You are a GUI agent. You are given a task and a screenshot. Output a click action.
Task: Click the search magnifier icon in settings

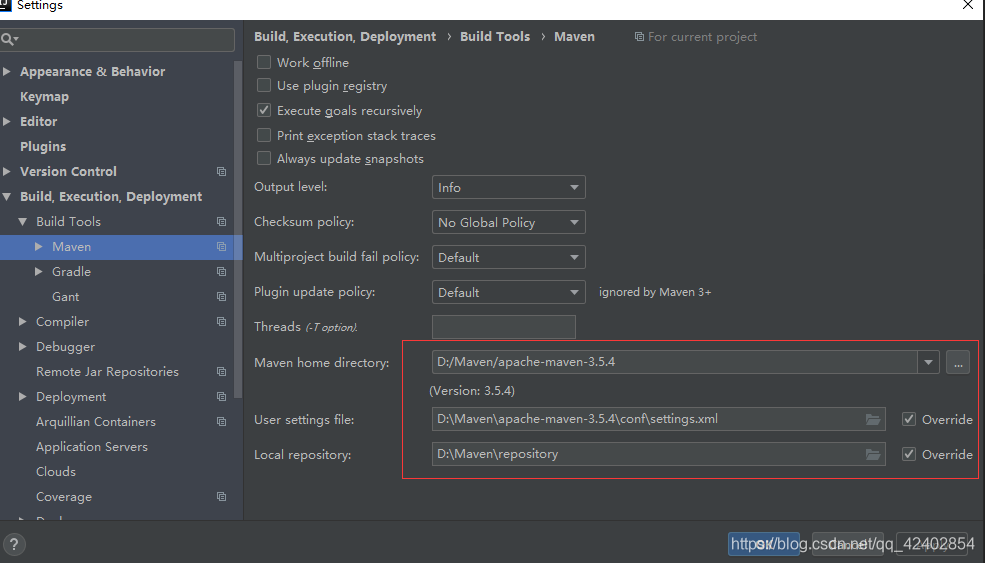[9, 40]
